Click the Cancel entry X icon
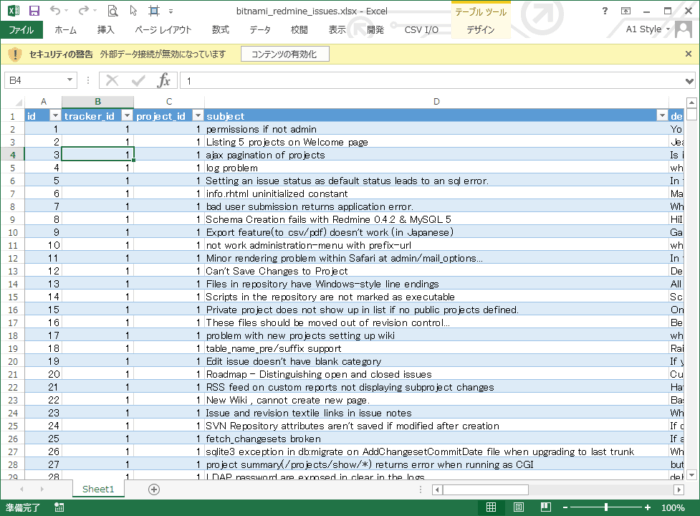This screenshot has height=516, width=700. point(112,80)
